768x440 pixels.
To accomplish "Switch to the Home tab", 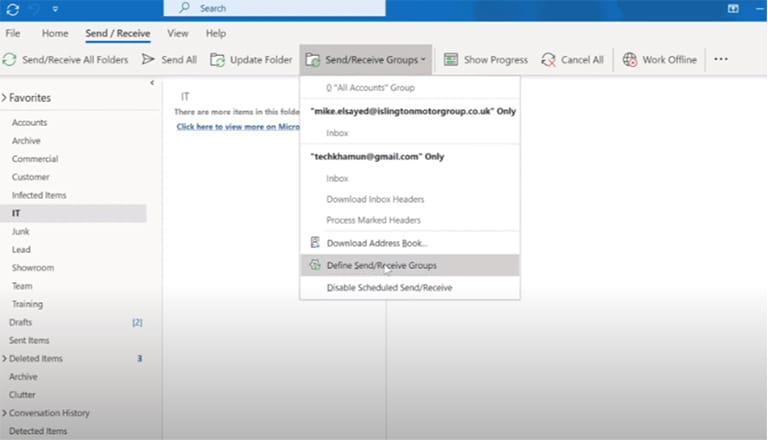I will (55, 33).
